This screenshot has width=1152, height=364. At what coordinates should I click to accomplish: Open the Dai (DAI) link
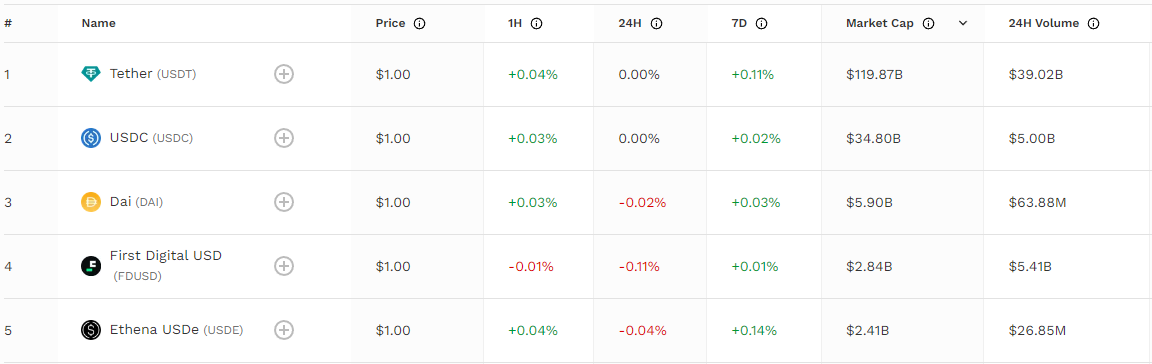[136, 202]
